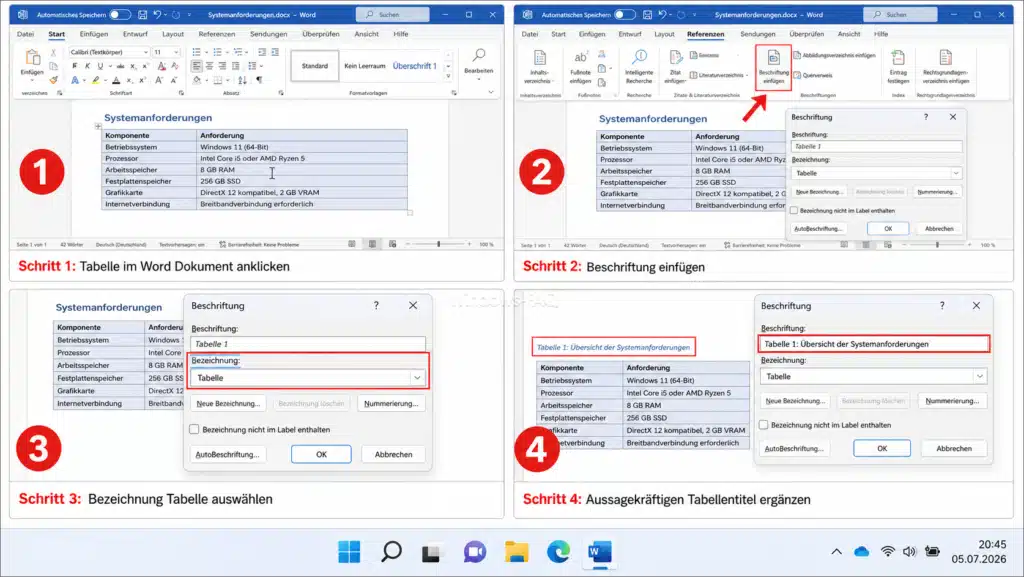1024x577 pixels.
Task: Click the bullet list icon in Absatz
Action: (197, 52)
